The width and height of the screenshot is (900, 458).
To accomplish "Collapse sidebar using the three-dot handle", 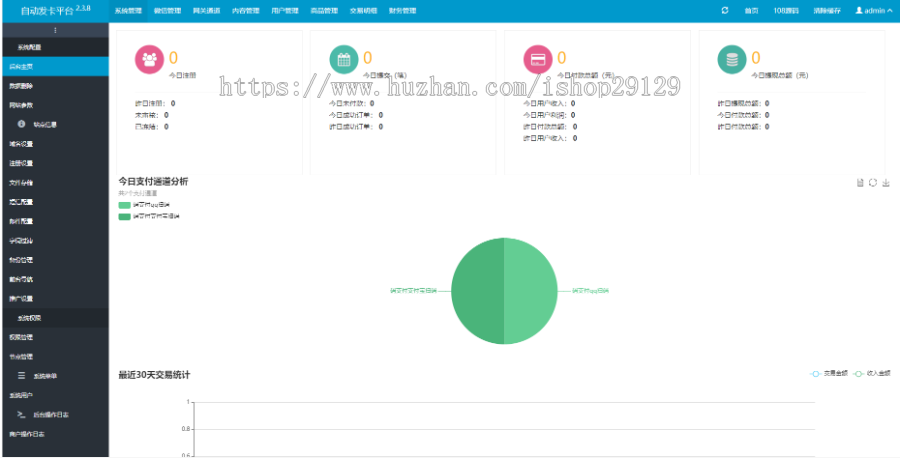I will 55,30.
